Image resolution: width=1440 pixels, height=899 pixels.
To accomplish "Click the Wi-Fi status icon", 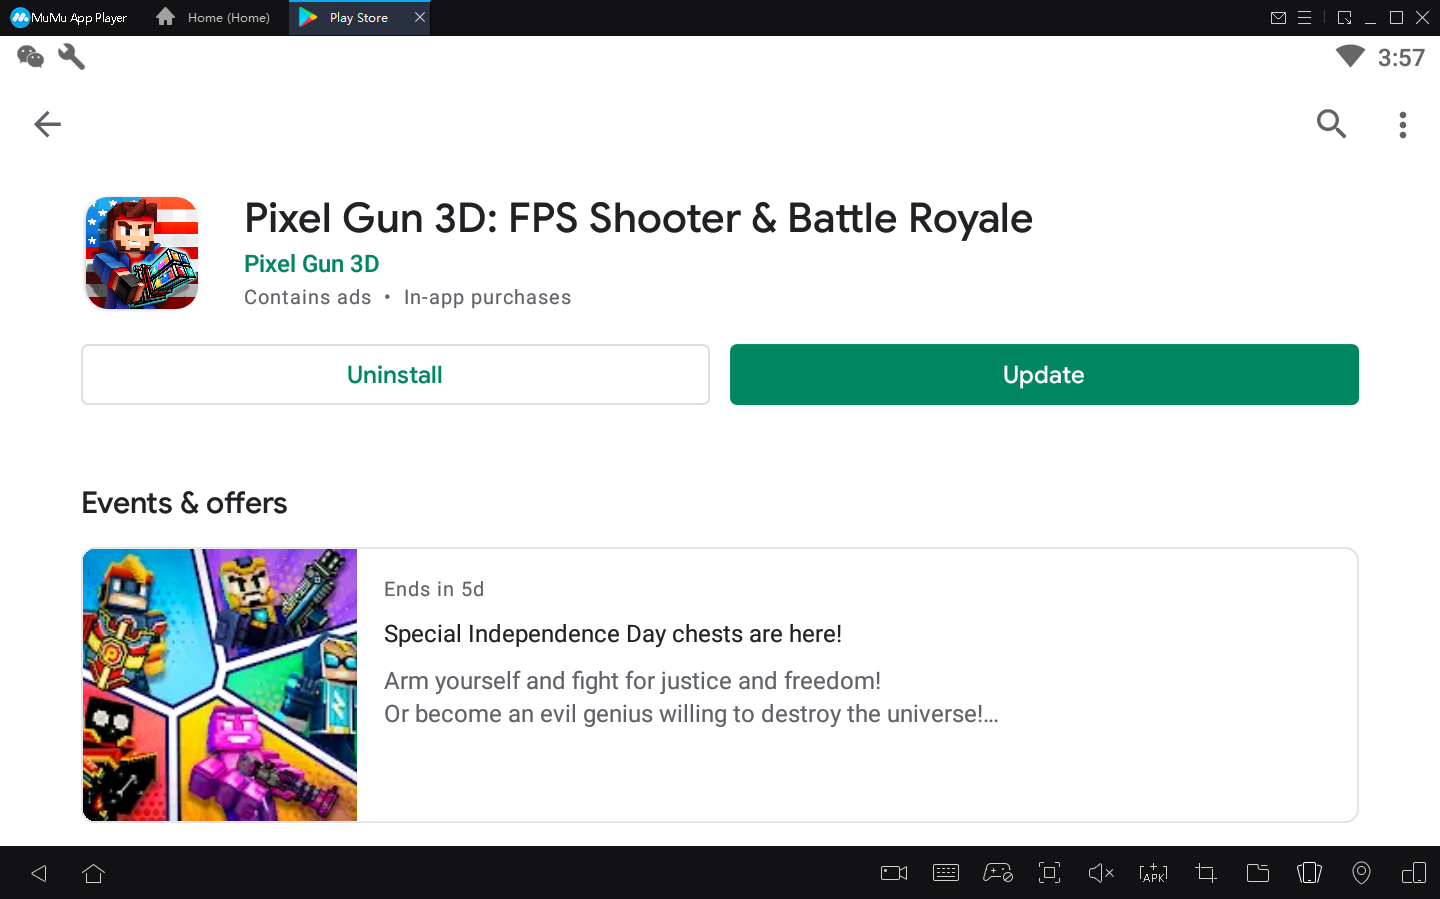I will (x=1350, y=57).
